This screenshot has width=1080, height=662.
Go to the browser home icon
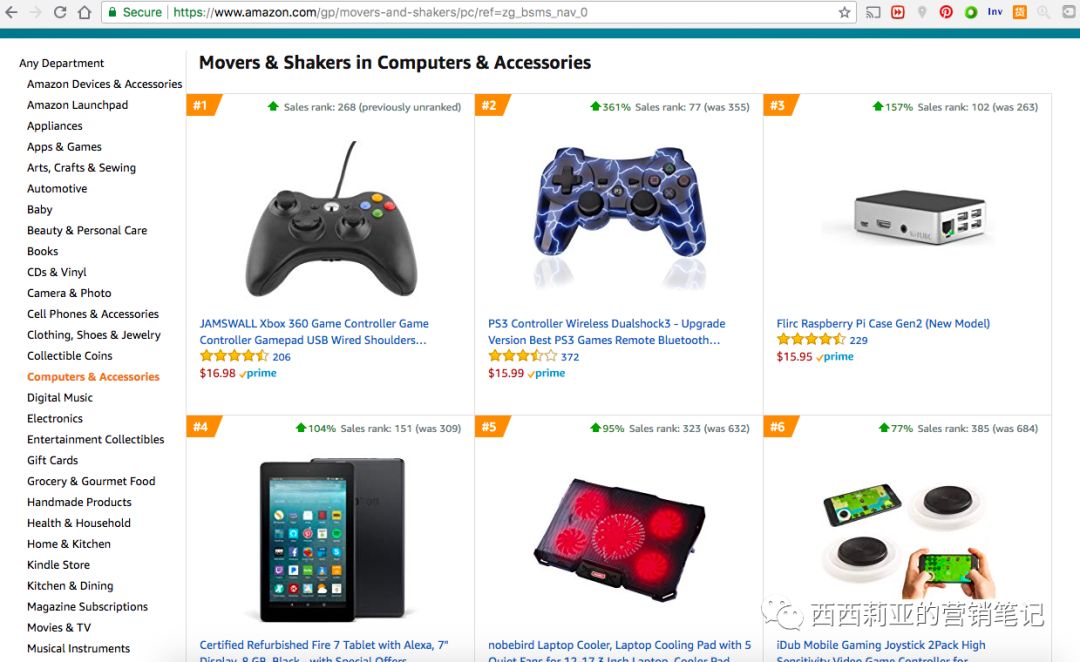tap(84, 12)
